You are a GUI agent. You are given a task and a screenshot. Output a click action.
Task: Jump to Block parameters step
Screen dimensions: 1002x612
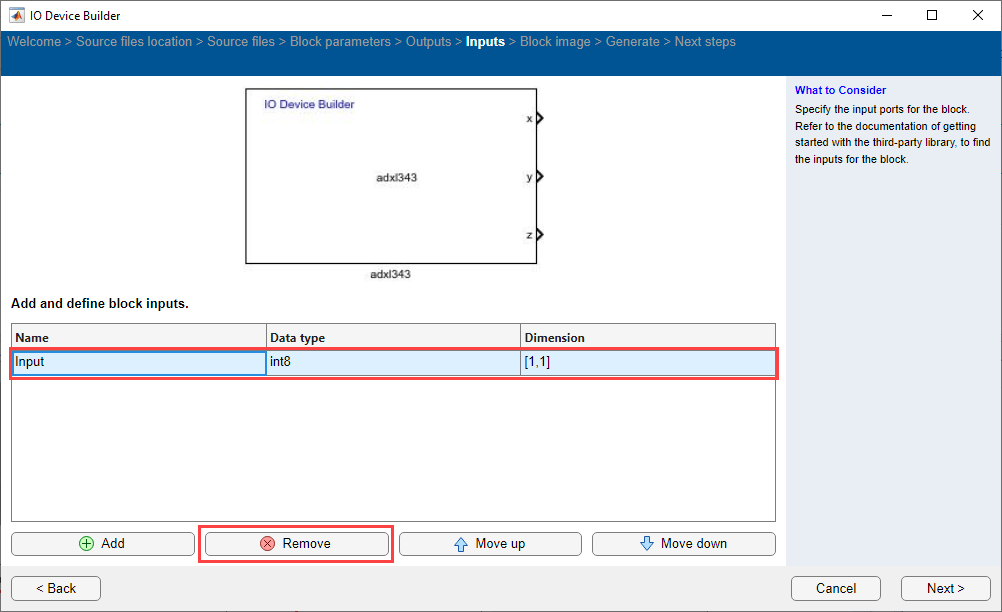pyautogui.click(x=340, y=42)
